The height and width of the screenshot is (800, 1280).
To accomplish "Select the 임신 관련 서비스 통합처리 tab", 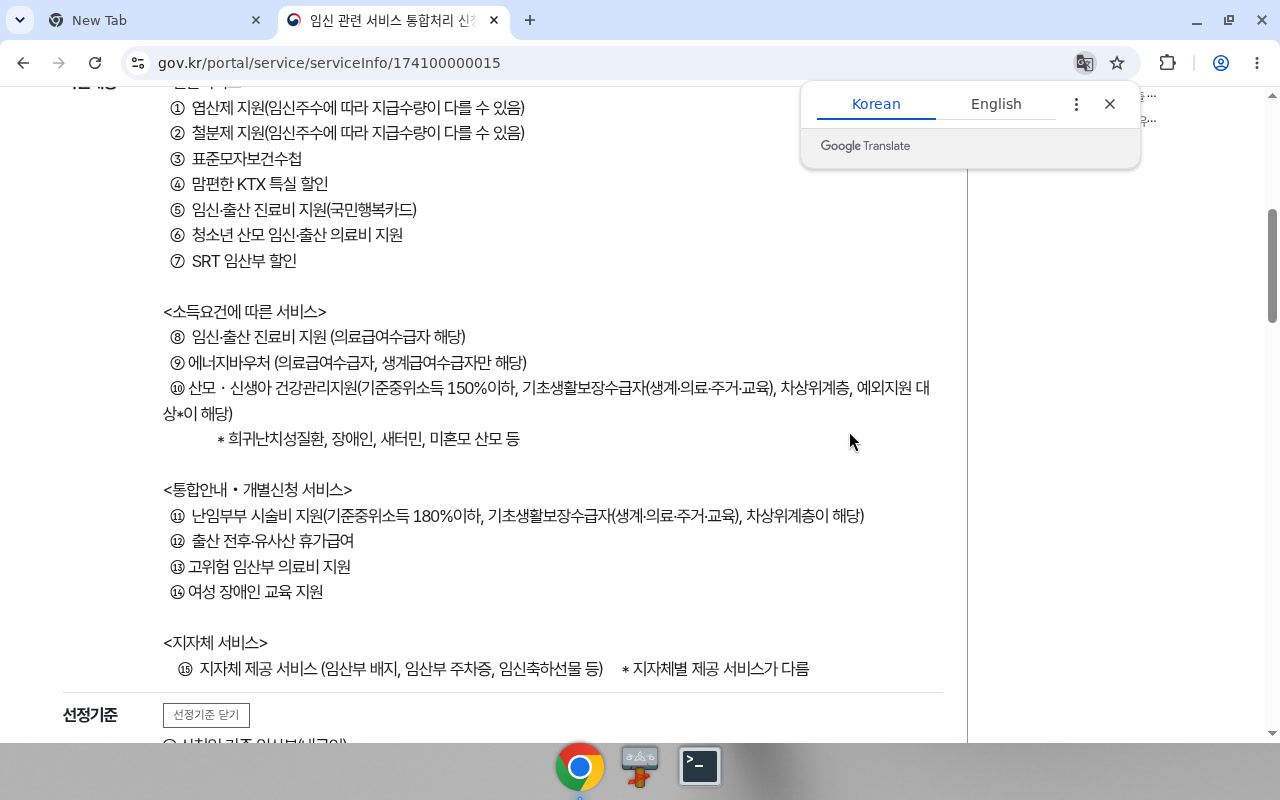I will coord(392,20).
